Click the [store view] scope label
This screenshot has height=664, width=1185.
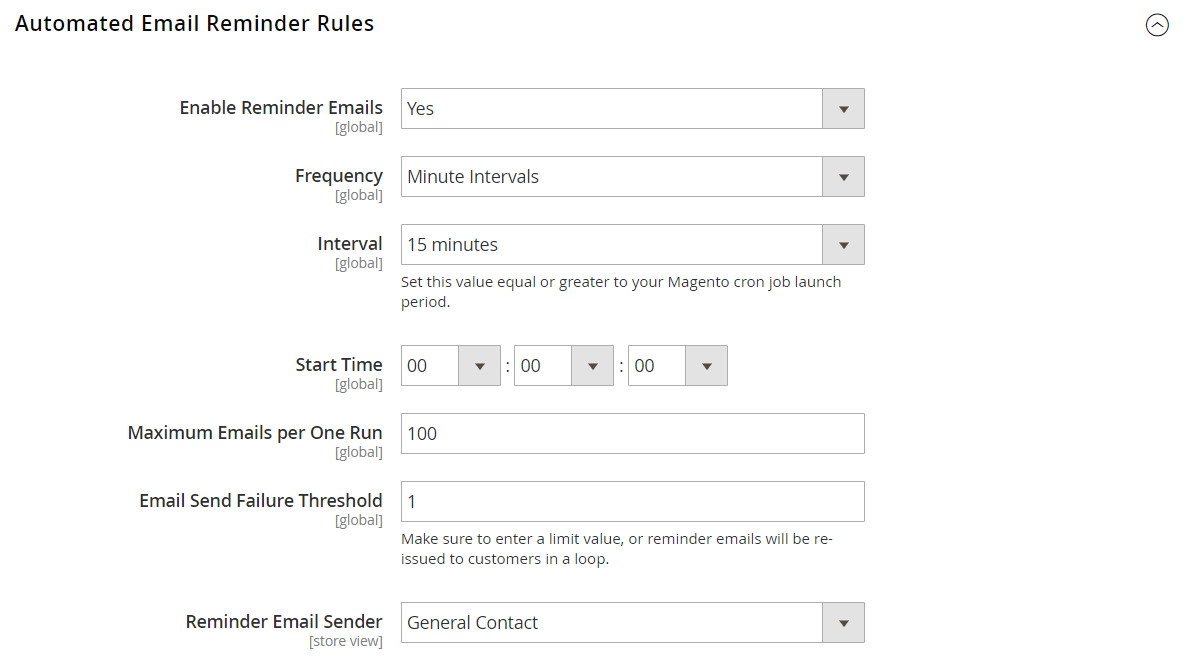tap(346, 641)
